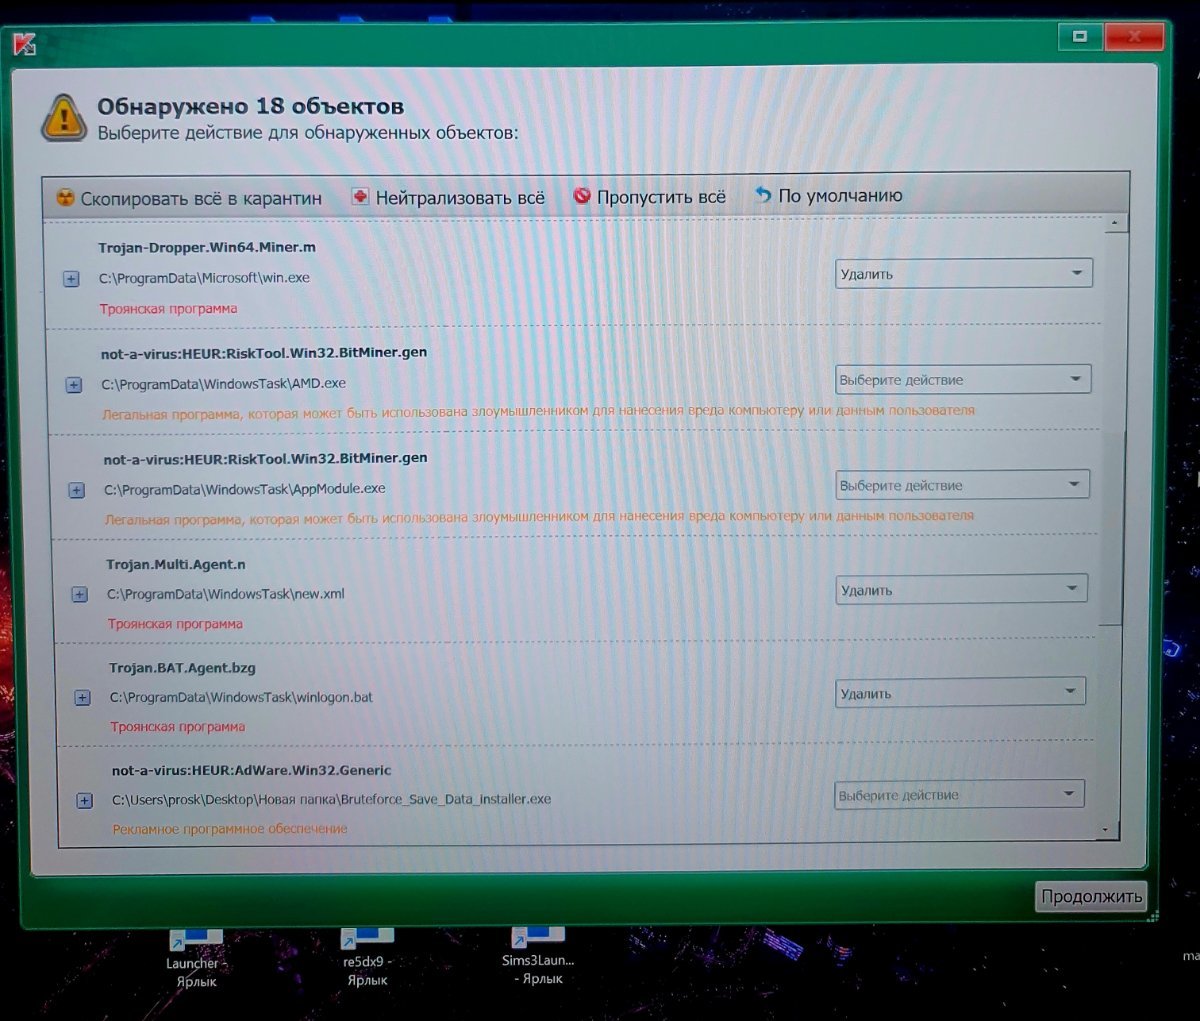Expand the Bruteforce_Save_Data_installer.exe entry

tap(85, 800)
